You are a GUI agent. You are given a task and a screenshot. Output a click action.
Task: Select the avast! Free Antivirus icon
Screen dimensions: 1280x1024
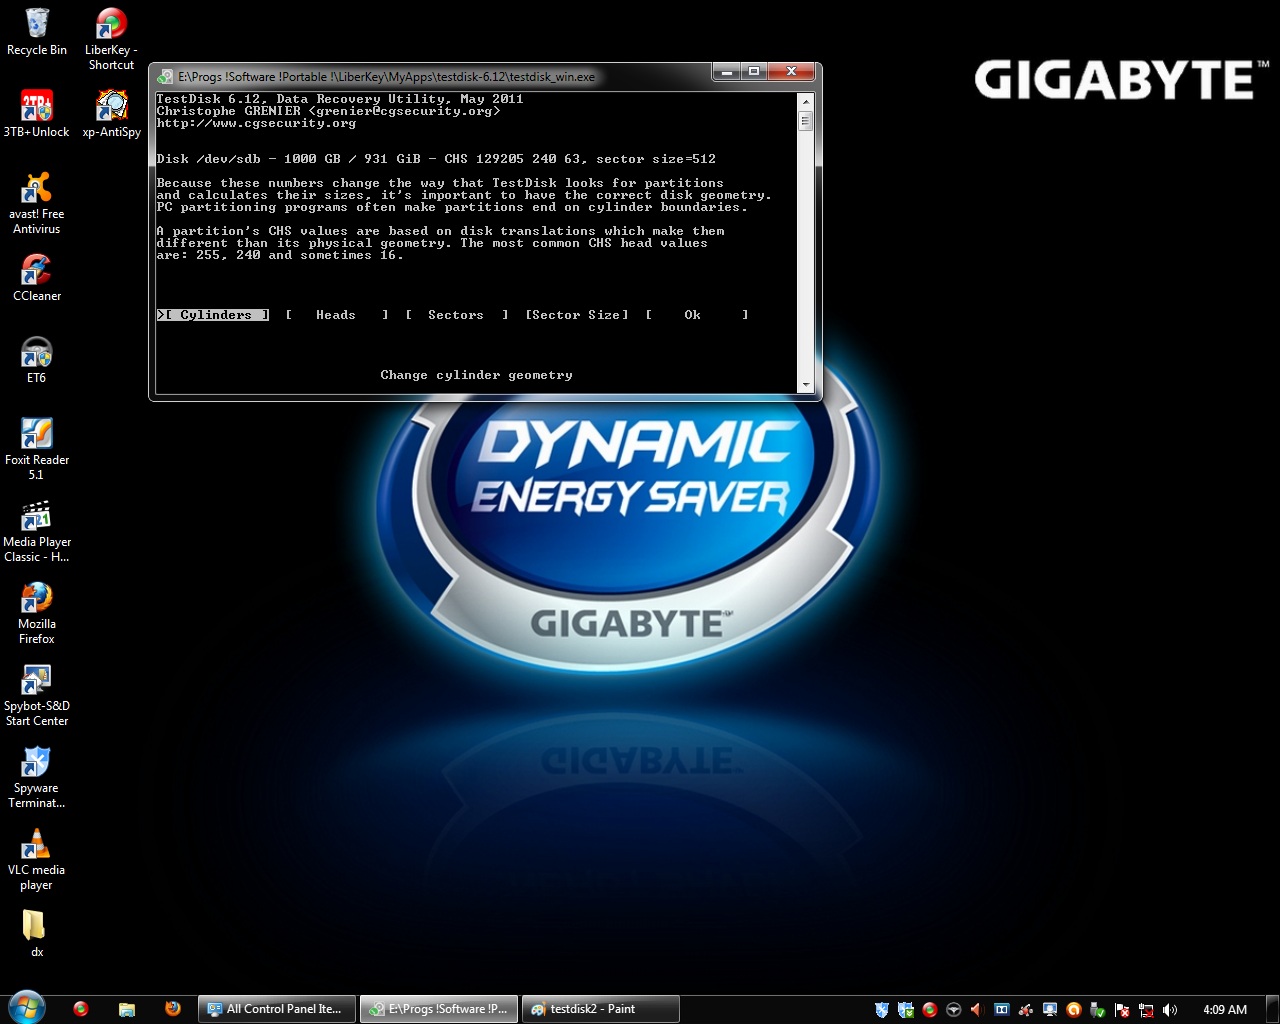tap(37, 203)
